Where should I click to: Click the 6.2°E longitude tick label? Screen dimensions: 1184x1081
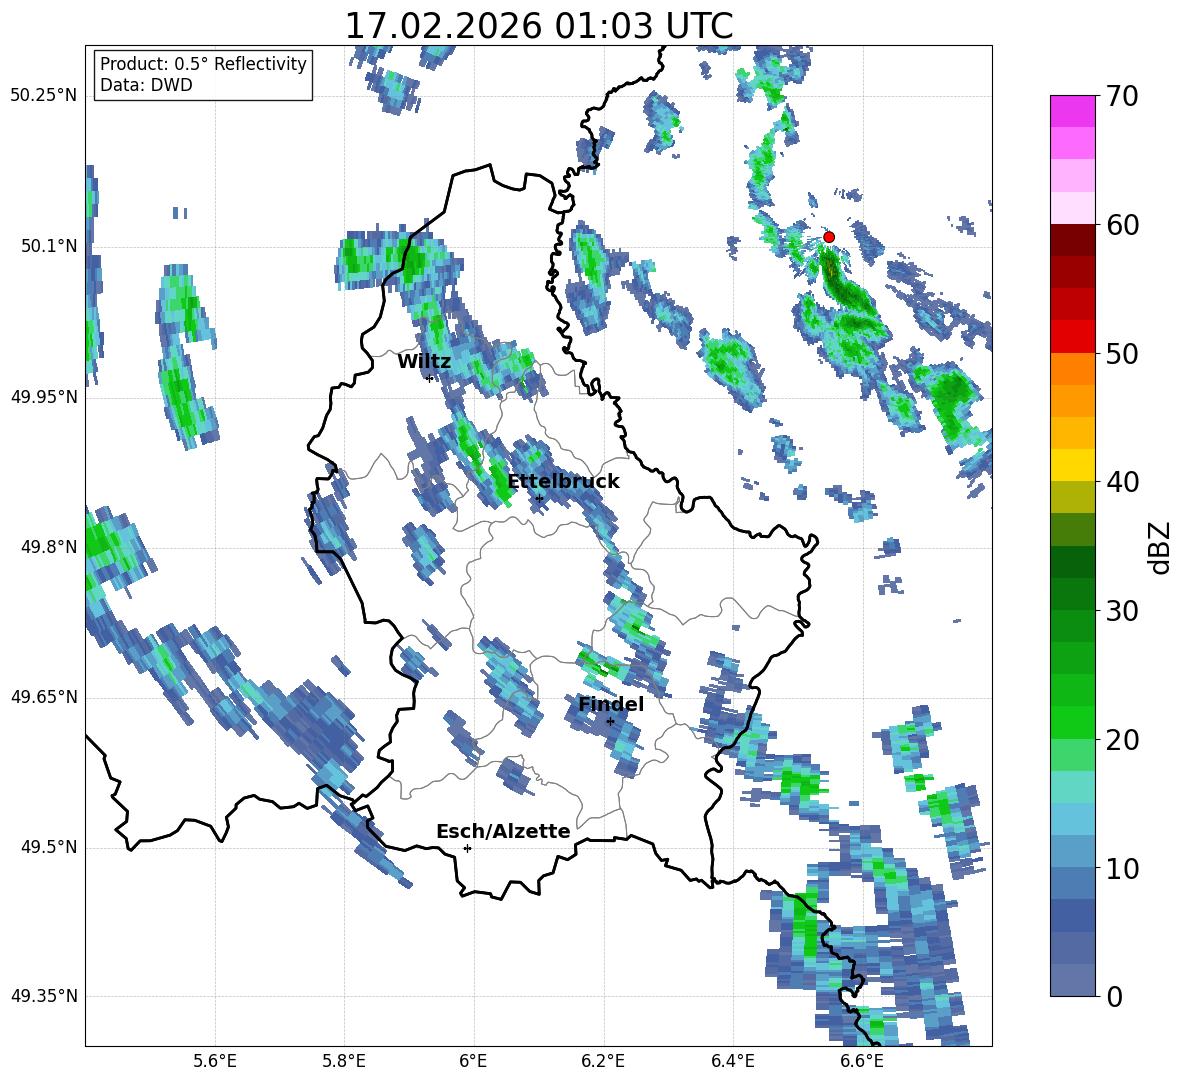(603, 1061)
